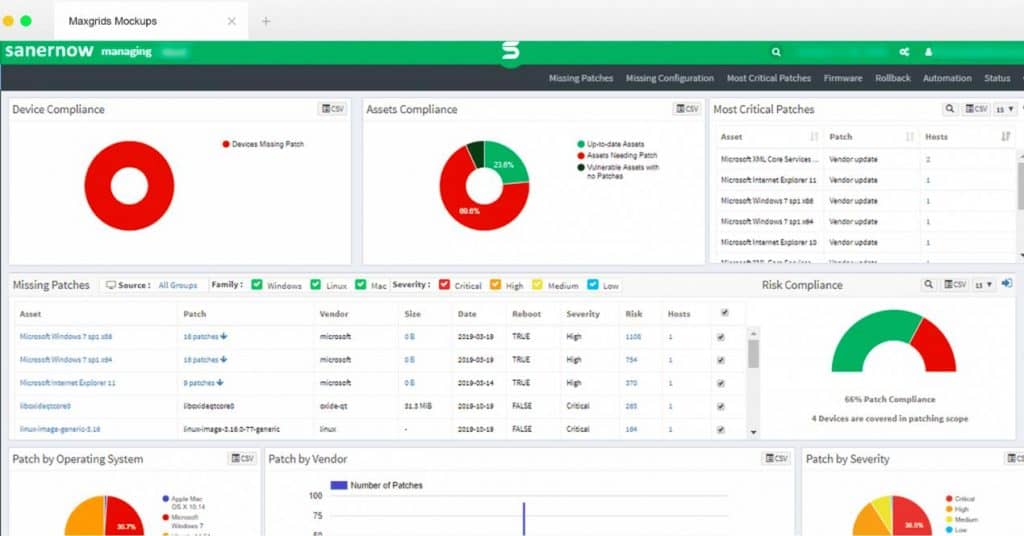Open the Rollback menu item
The height and width of the screenshot is (536, 1024).
click(x=893, y=78)
